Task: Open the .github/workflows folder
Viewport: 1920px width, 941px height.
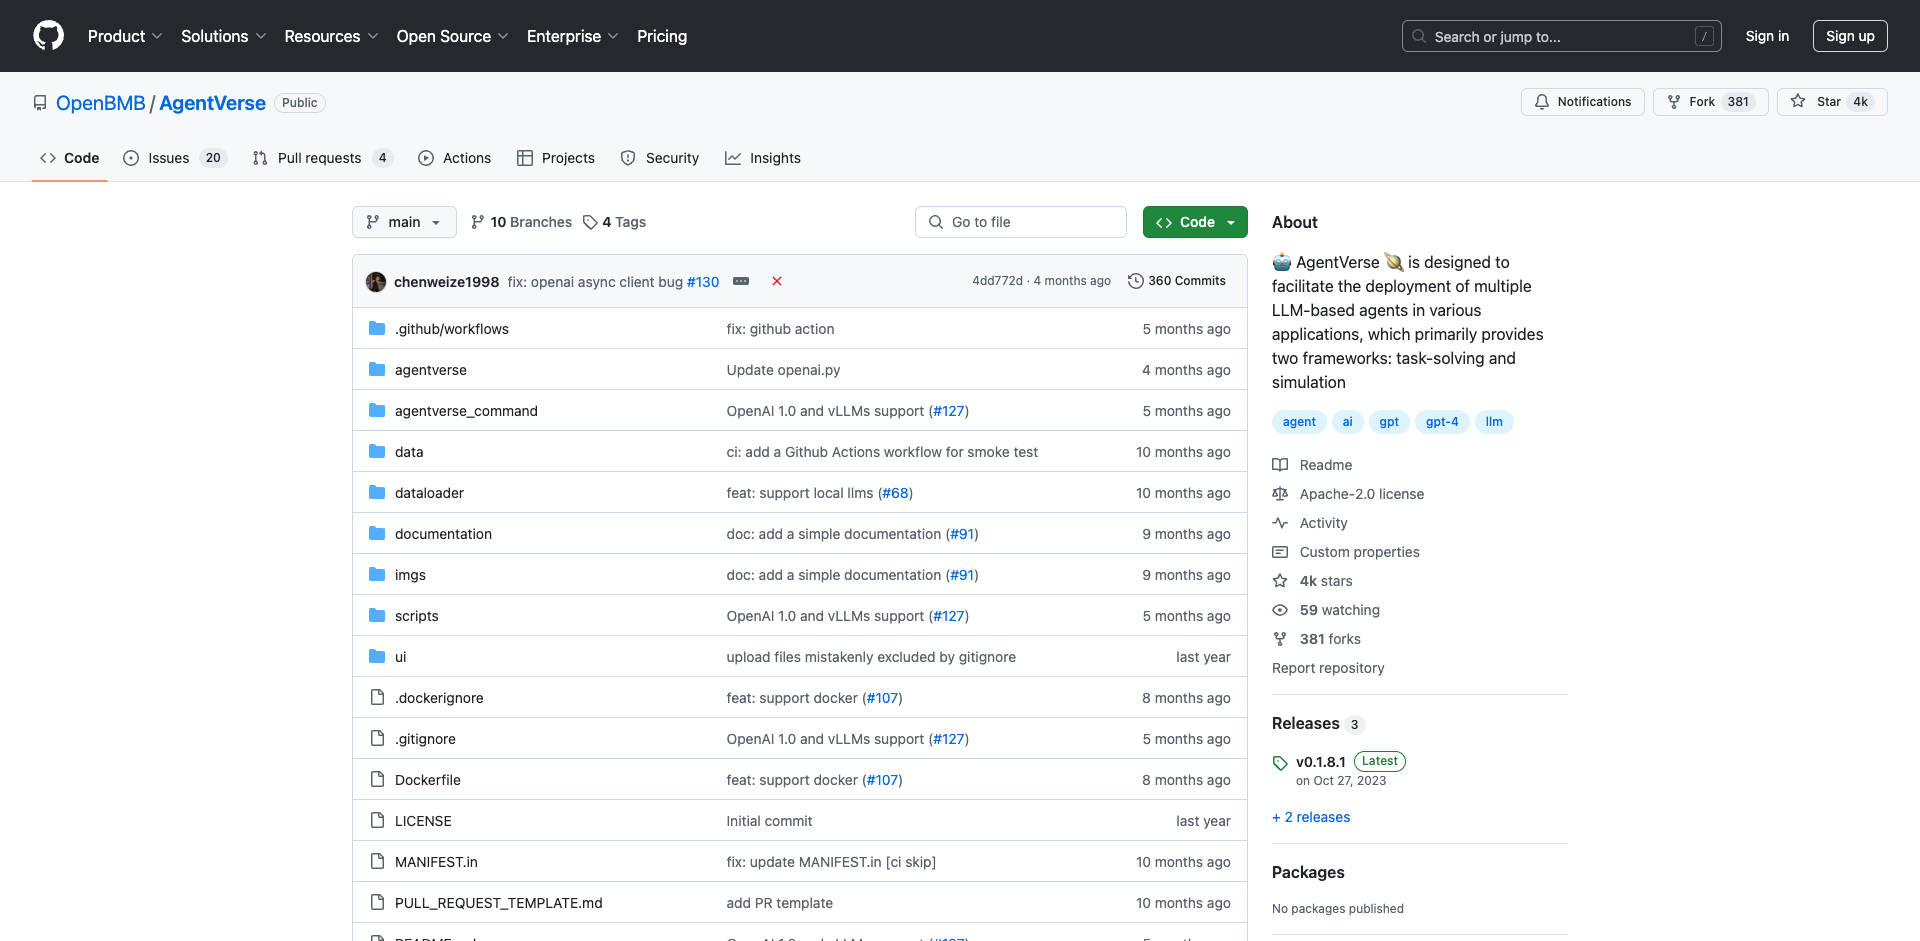Action: coord(452,329)
